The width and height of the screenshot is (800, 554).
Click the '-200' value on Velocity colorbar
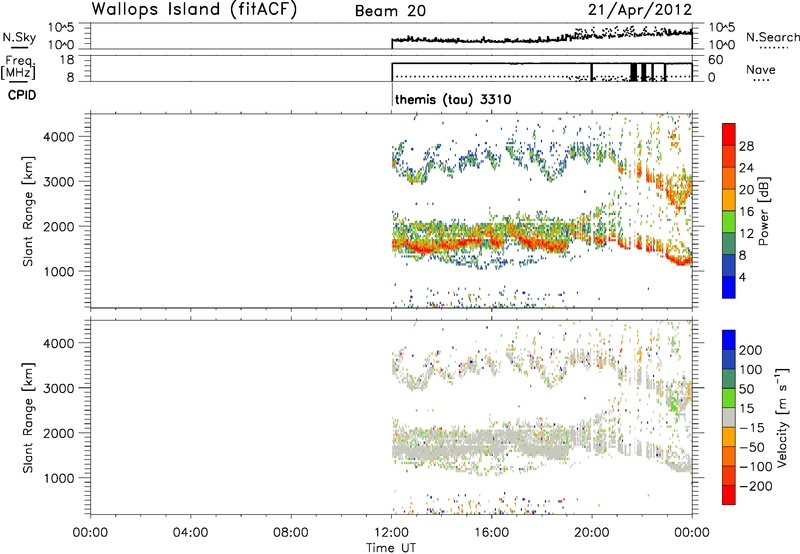755,486
